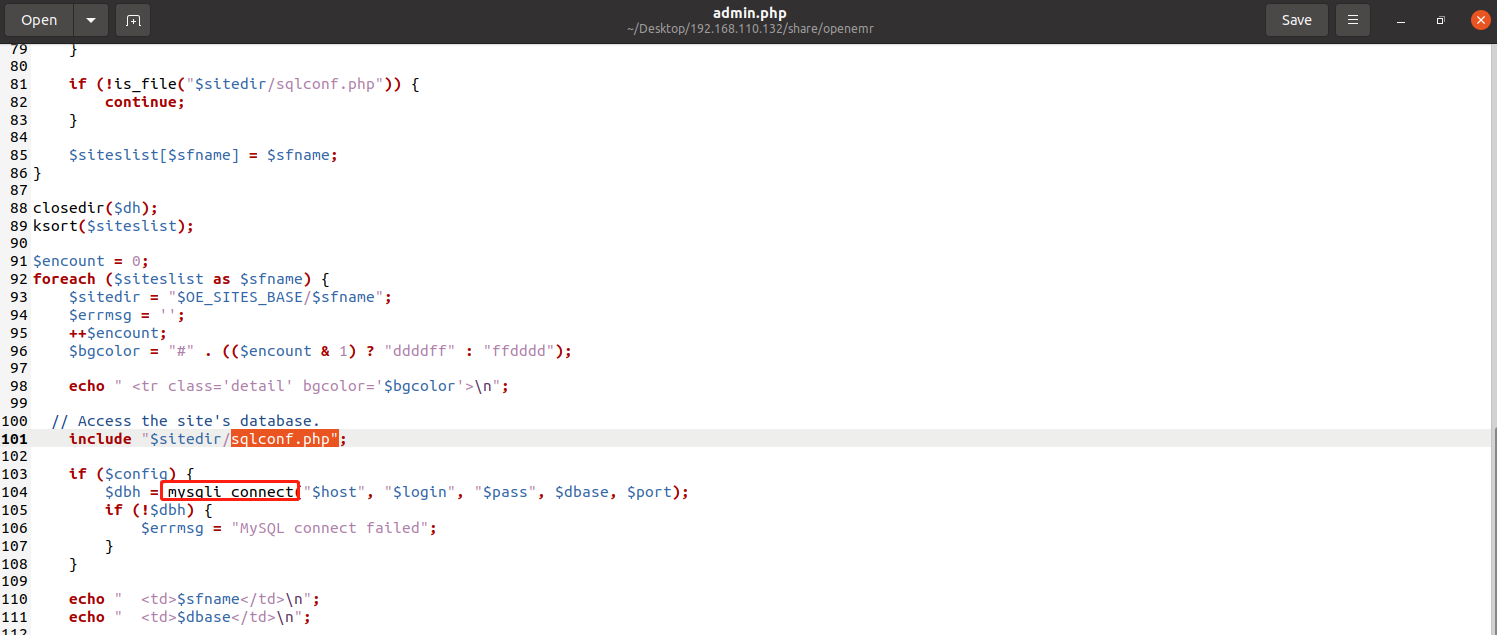This screenshot has width=1497, height=635.
Task: Click the foreach statement on line 92
Action: [x=181, y=279]
